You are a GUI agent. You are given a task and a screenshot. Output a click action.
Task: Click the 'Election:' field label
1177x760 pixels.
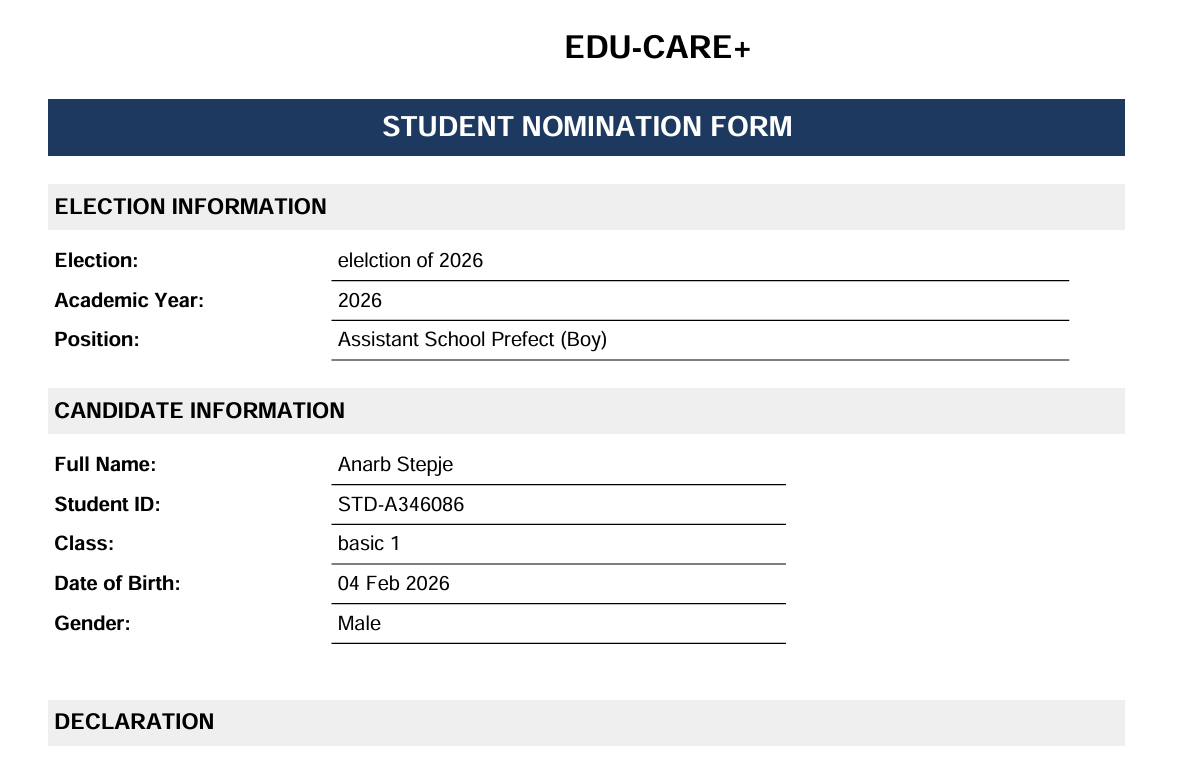[96, 261]
